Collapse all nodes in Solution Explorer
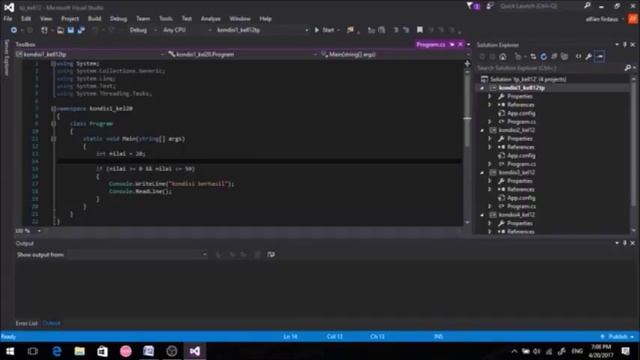Image resolution: width=640 pixels, height=360 pixels. pos(554,56)
